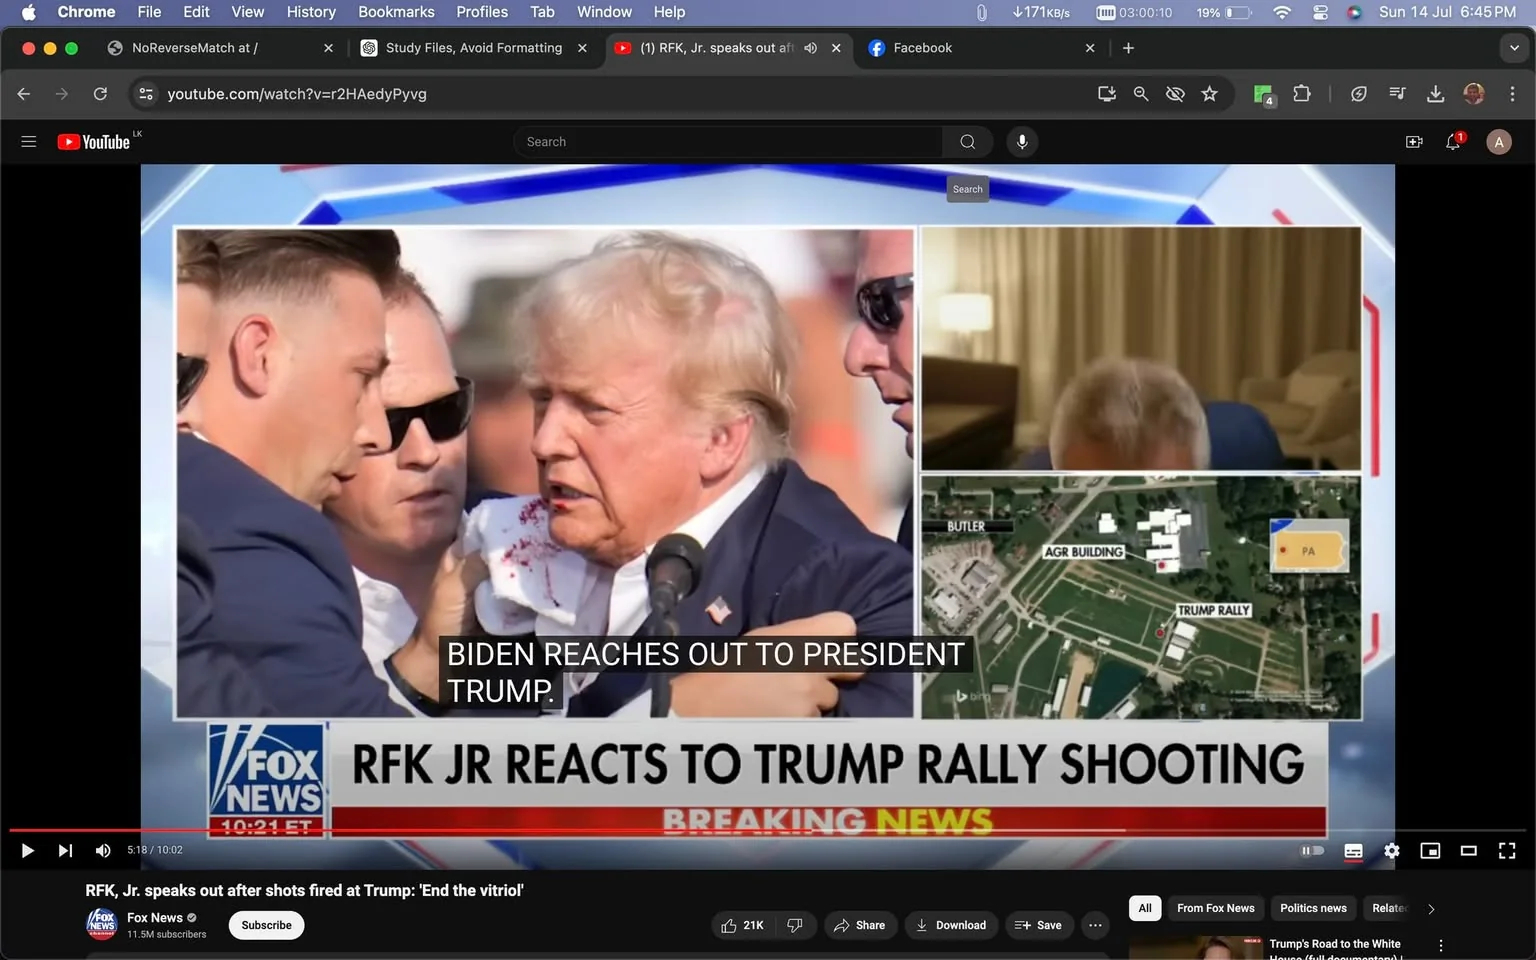
Task: Open the Chrome profile avatar
Action: 1474,94
